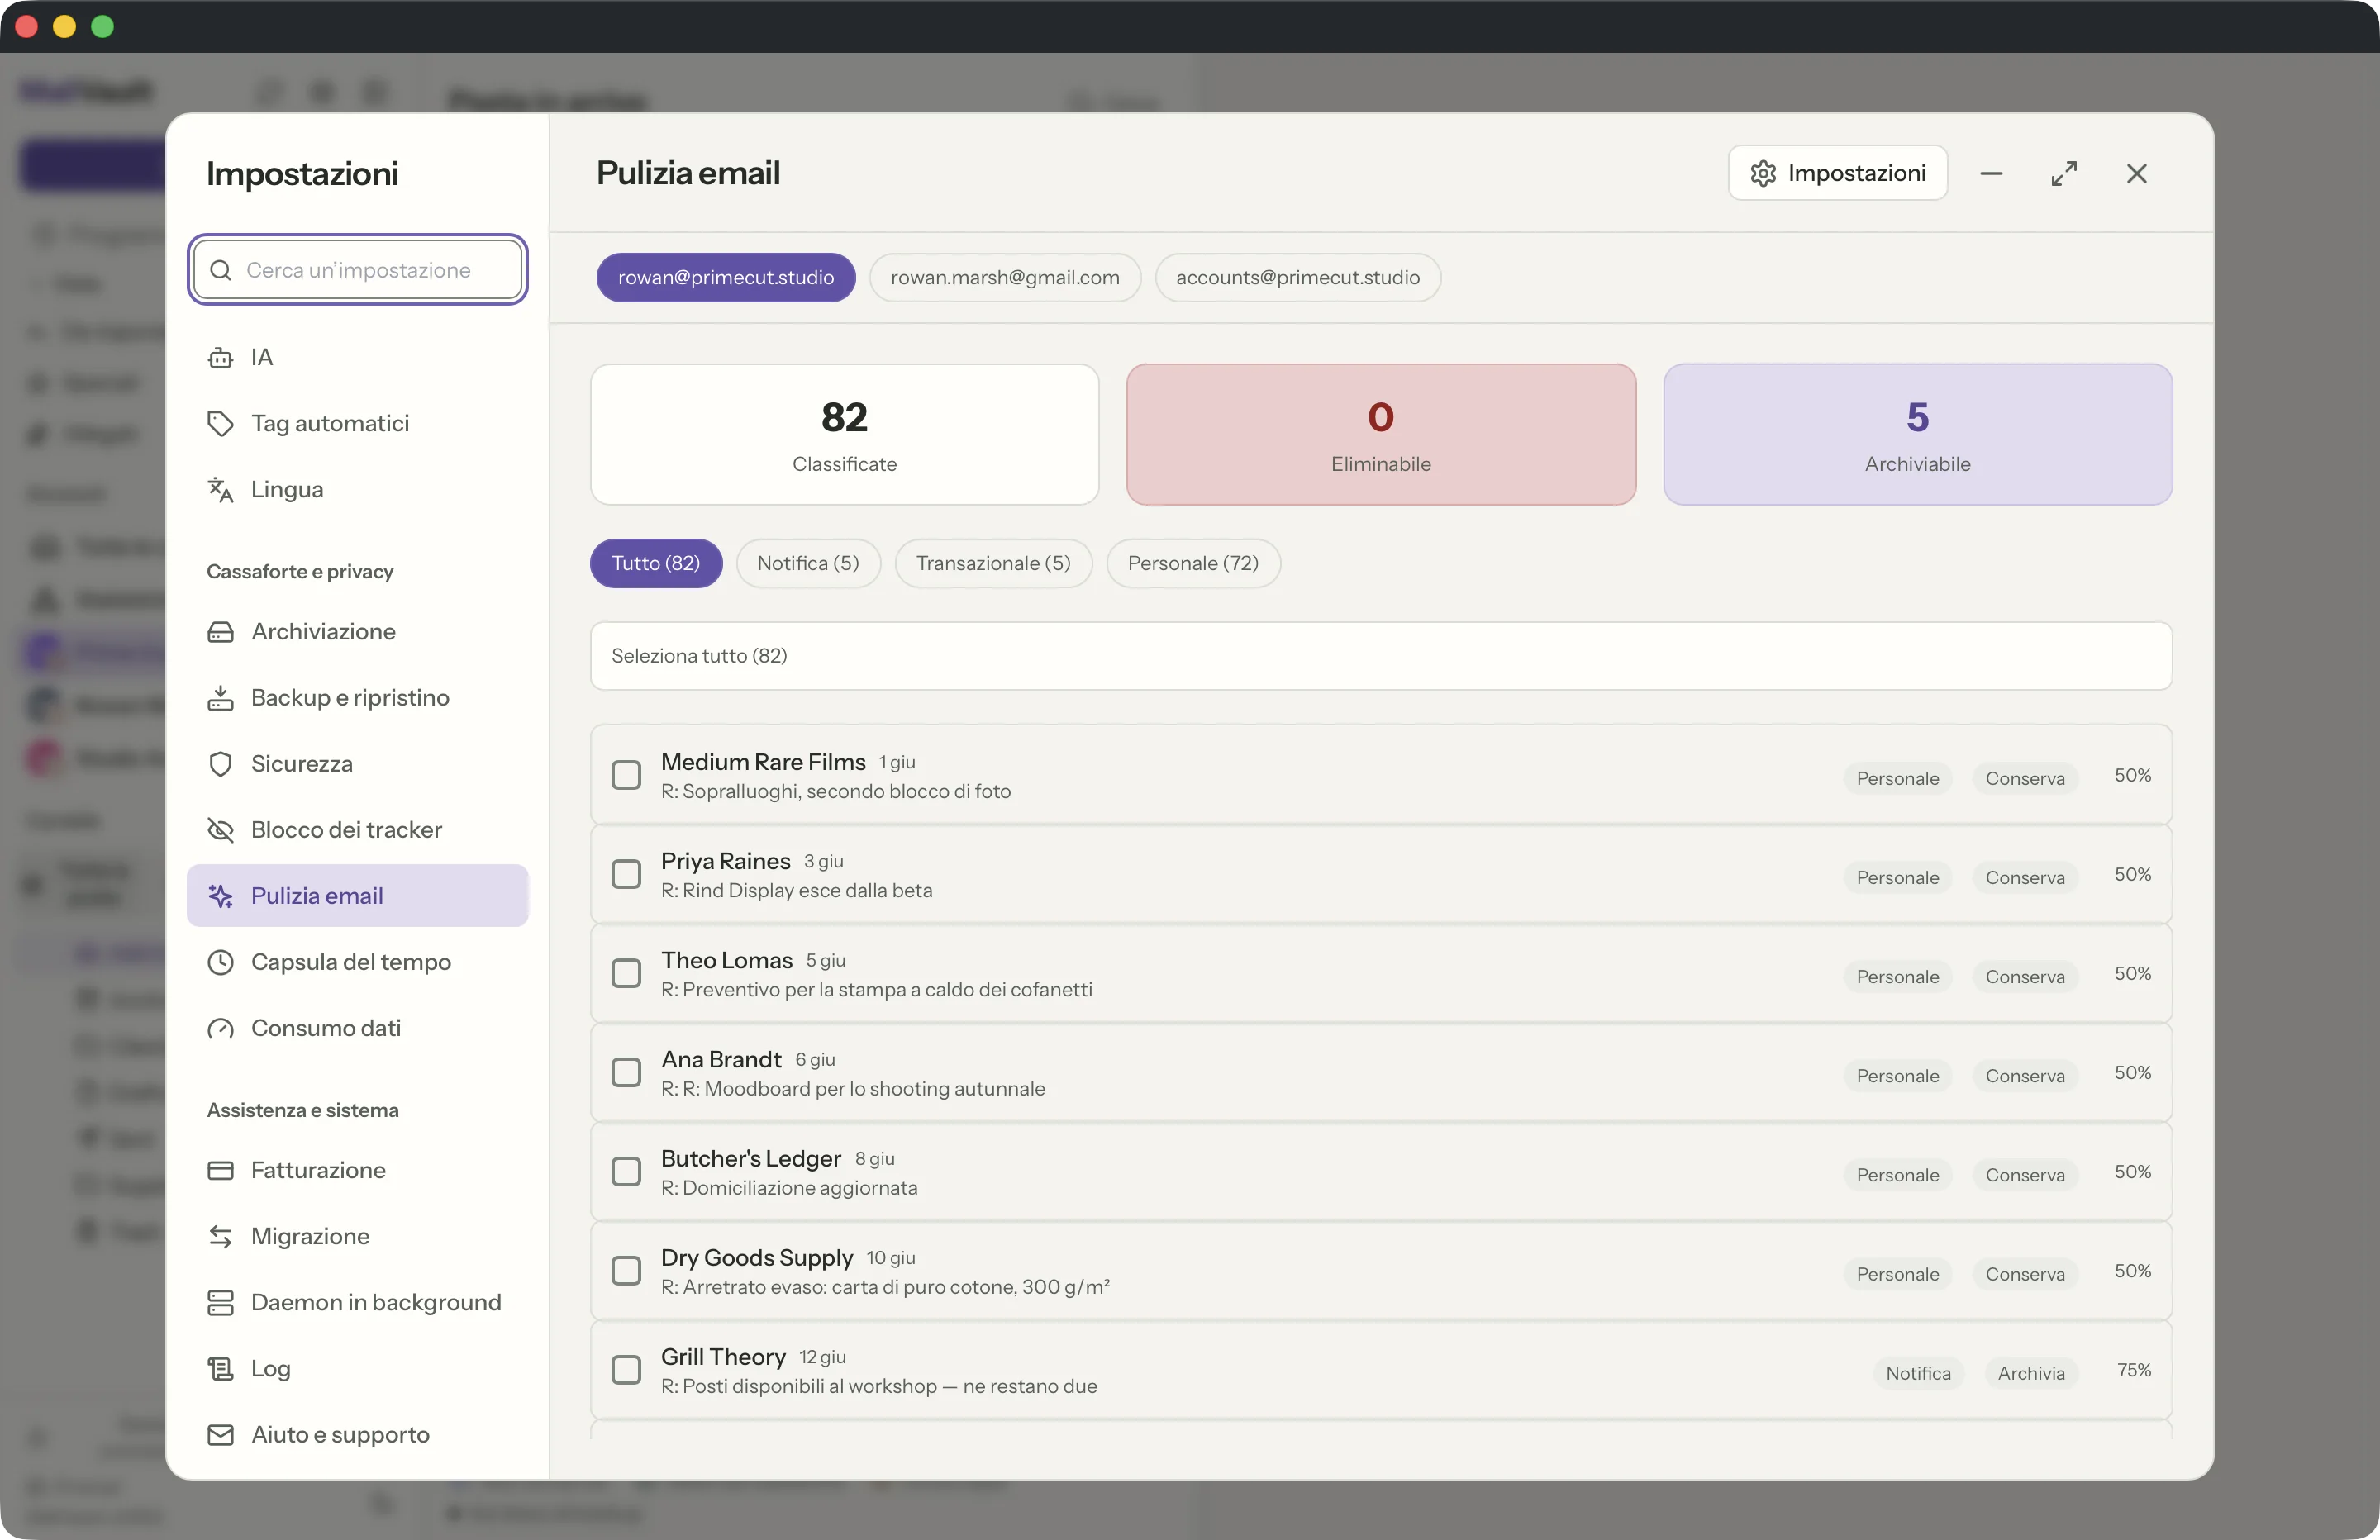Click subject 'R: Domiciliazione aggiornata'
2380x1540 pixels.
tap(789, 1187)
